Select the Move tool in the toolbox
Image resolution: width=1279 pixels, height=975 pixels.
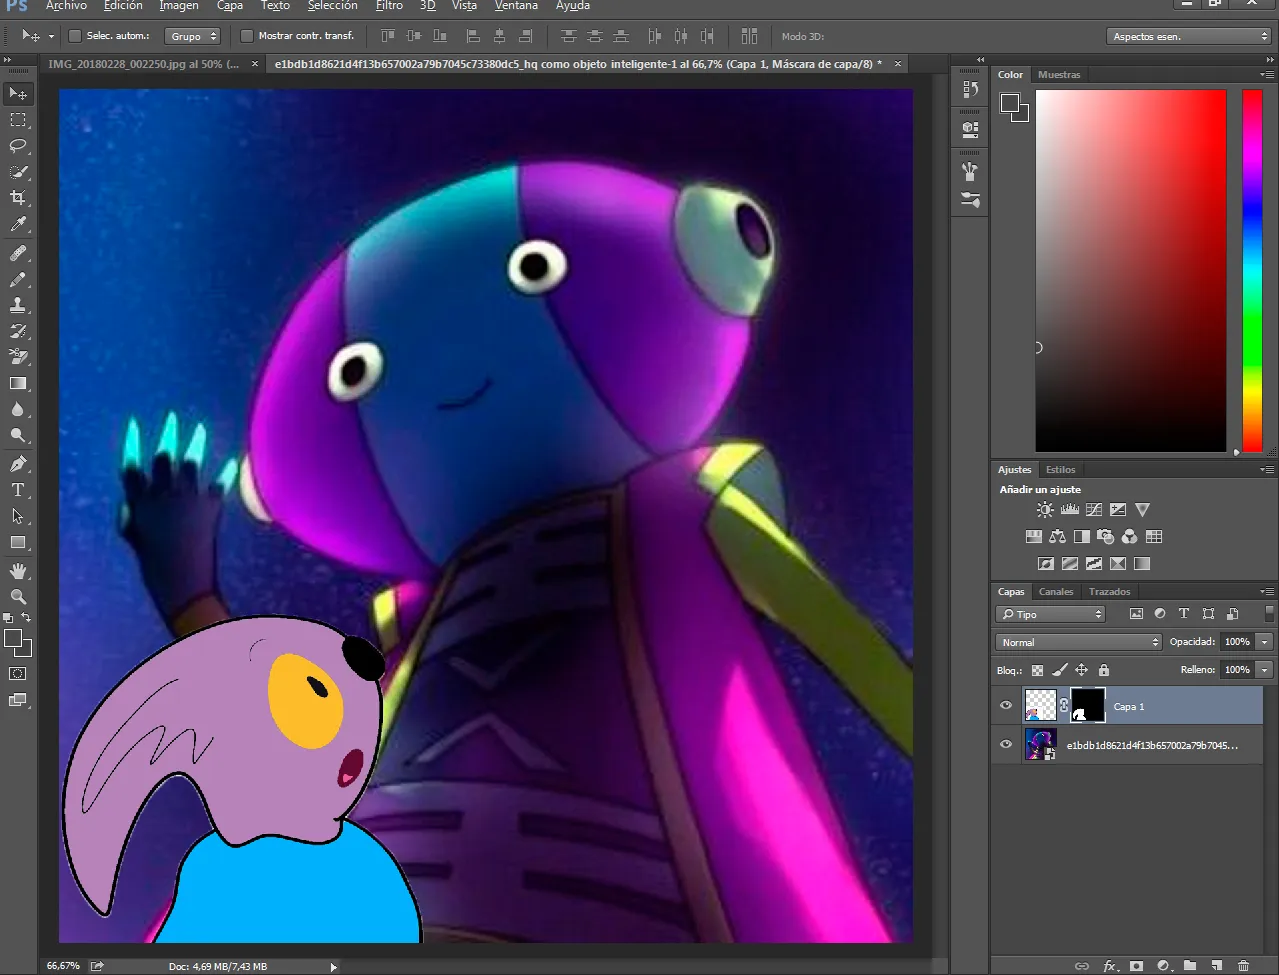click(18, 93)
